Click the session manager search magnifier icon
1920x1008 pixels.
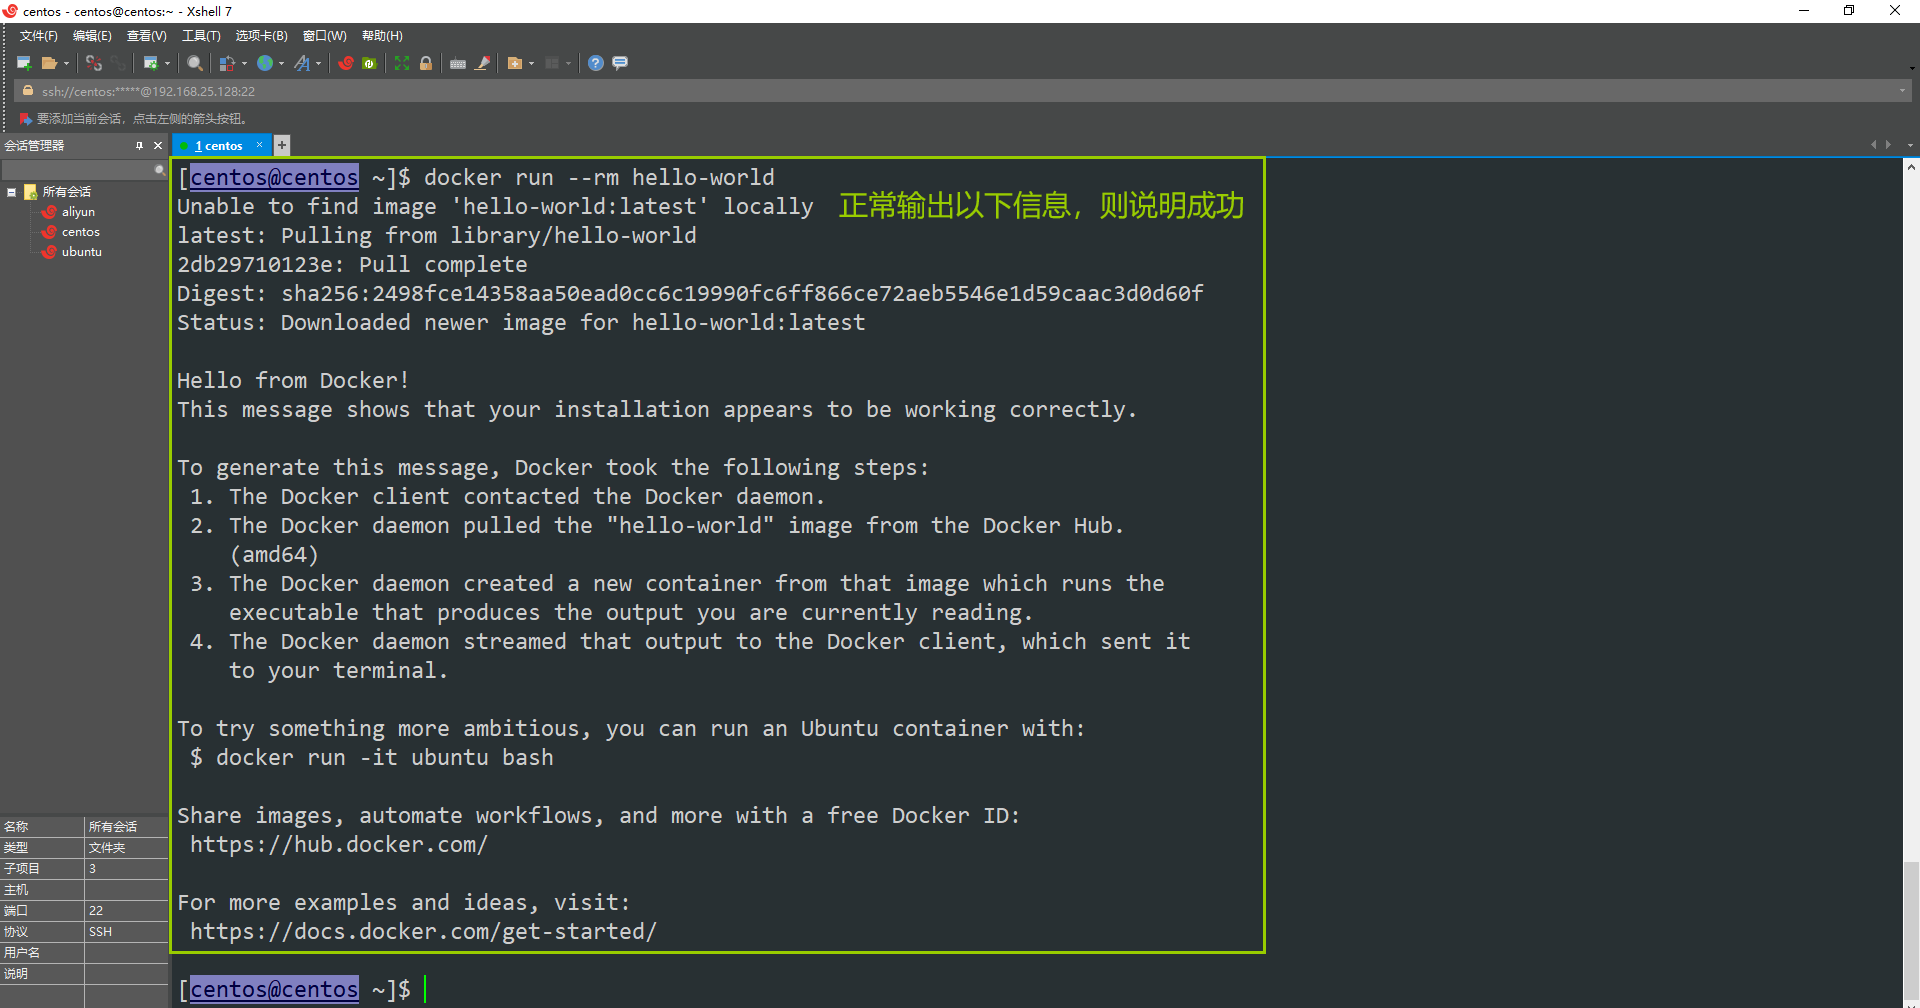click(x=160, y=170)
